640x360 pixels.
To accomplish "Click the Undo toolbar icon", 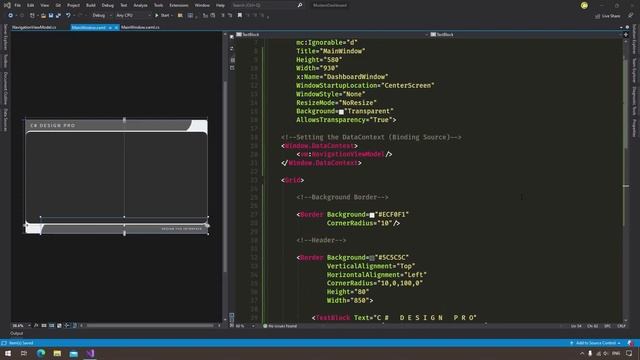I will point(68,16).
